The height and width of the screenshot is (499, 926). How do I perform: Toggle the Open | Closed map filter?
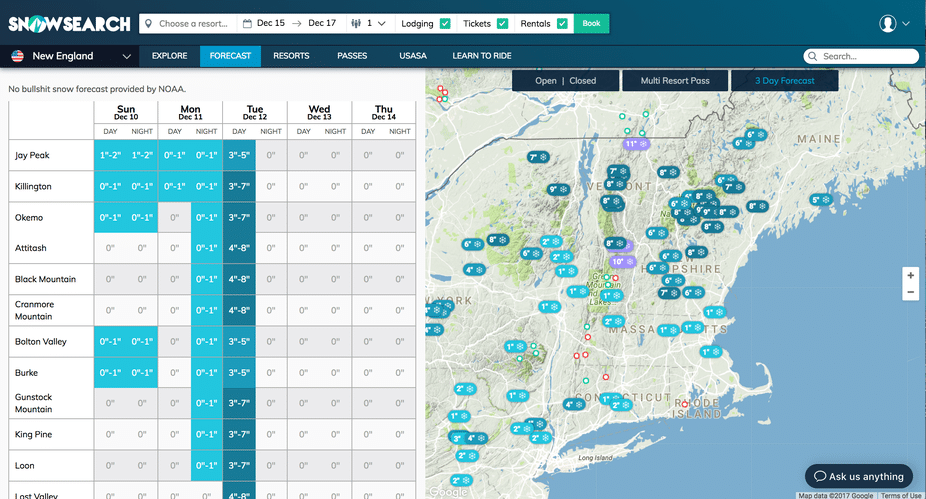click(x=565, y=81)
